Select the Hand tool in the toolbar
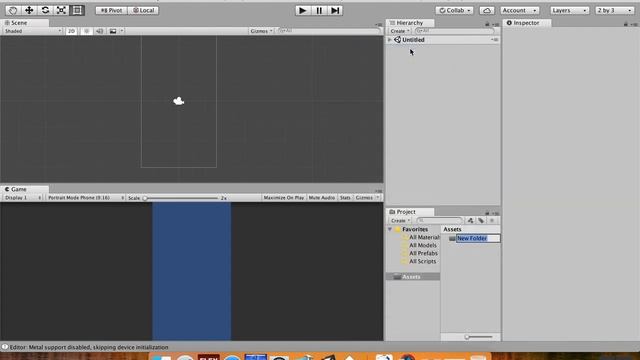 tap(13, 10)
